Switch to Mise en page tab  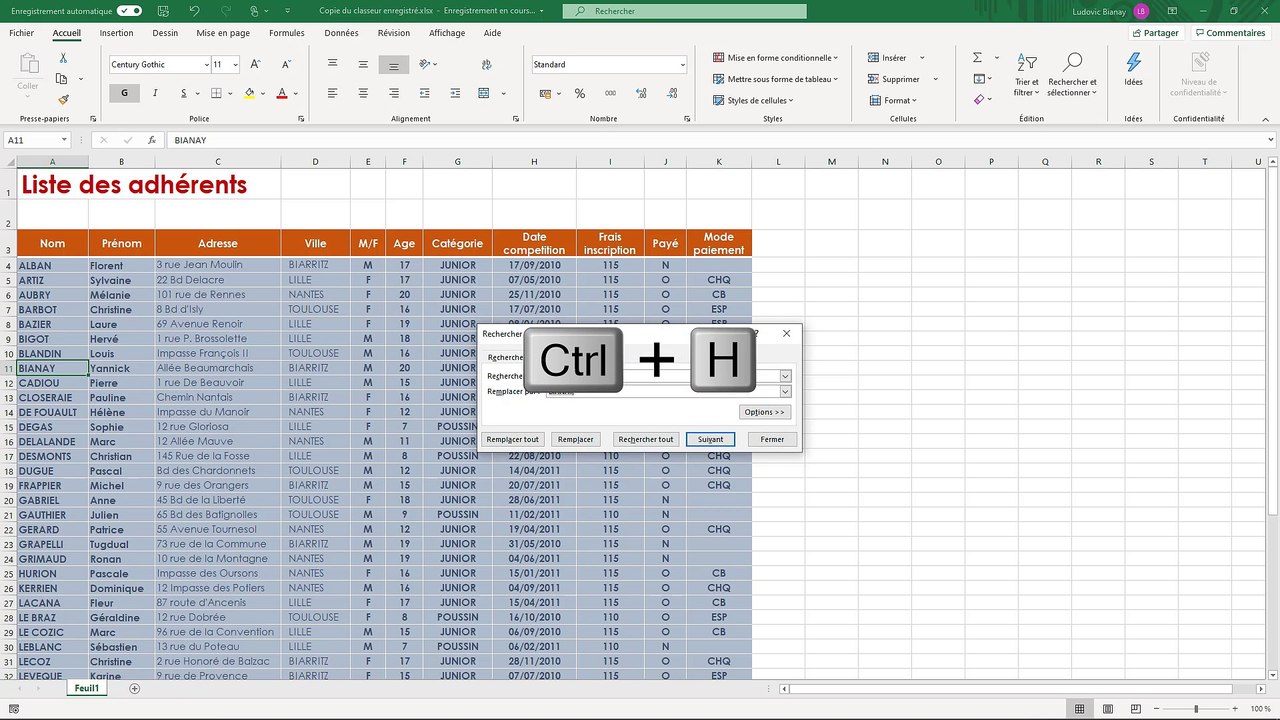click(223, 33)
